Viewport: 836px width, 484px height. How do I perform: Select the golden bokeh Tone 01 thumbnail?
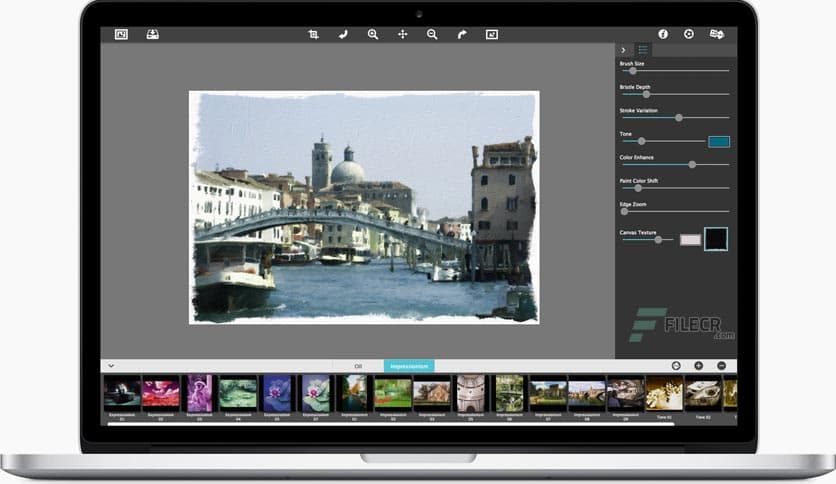pyautogui.click(x=664, y=393)
